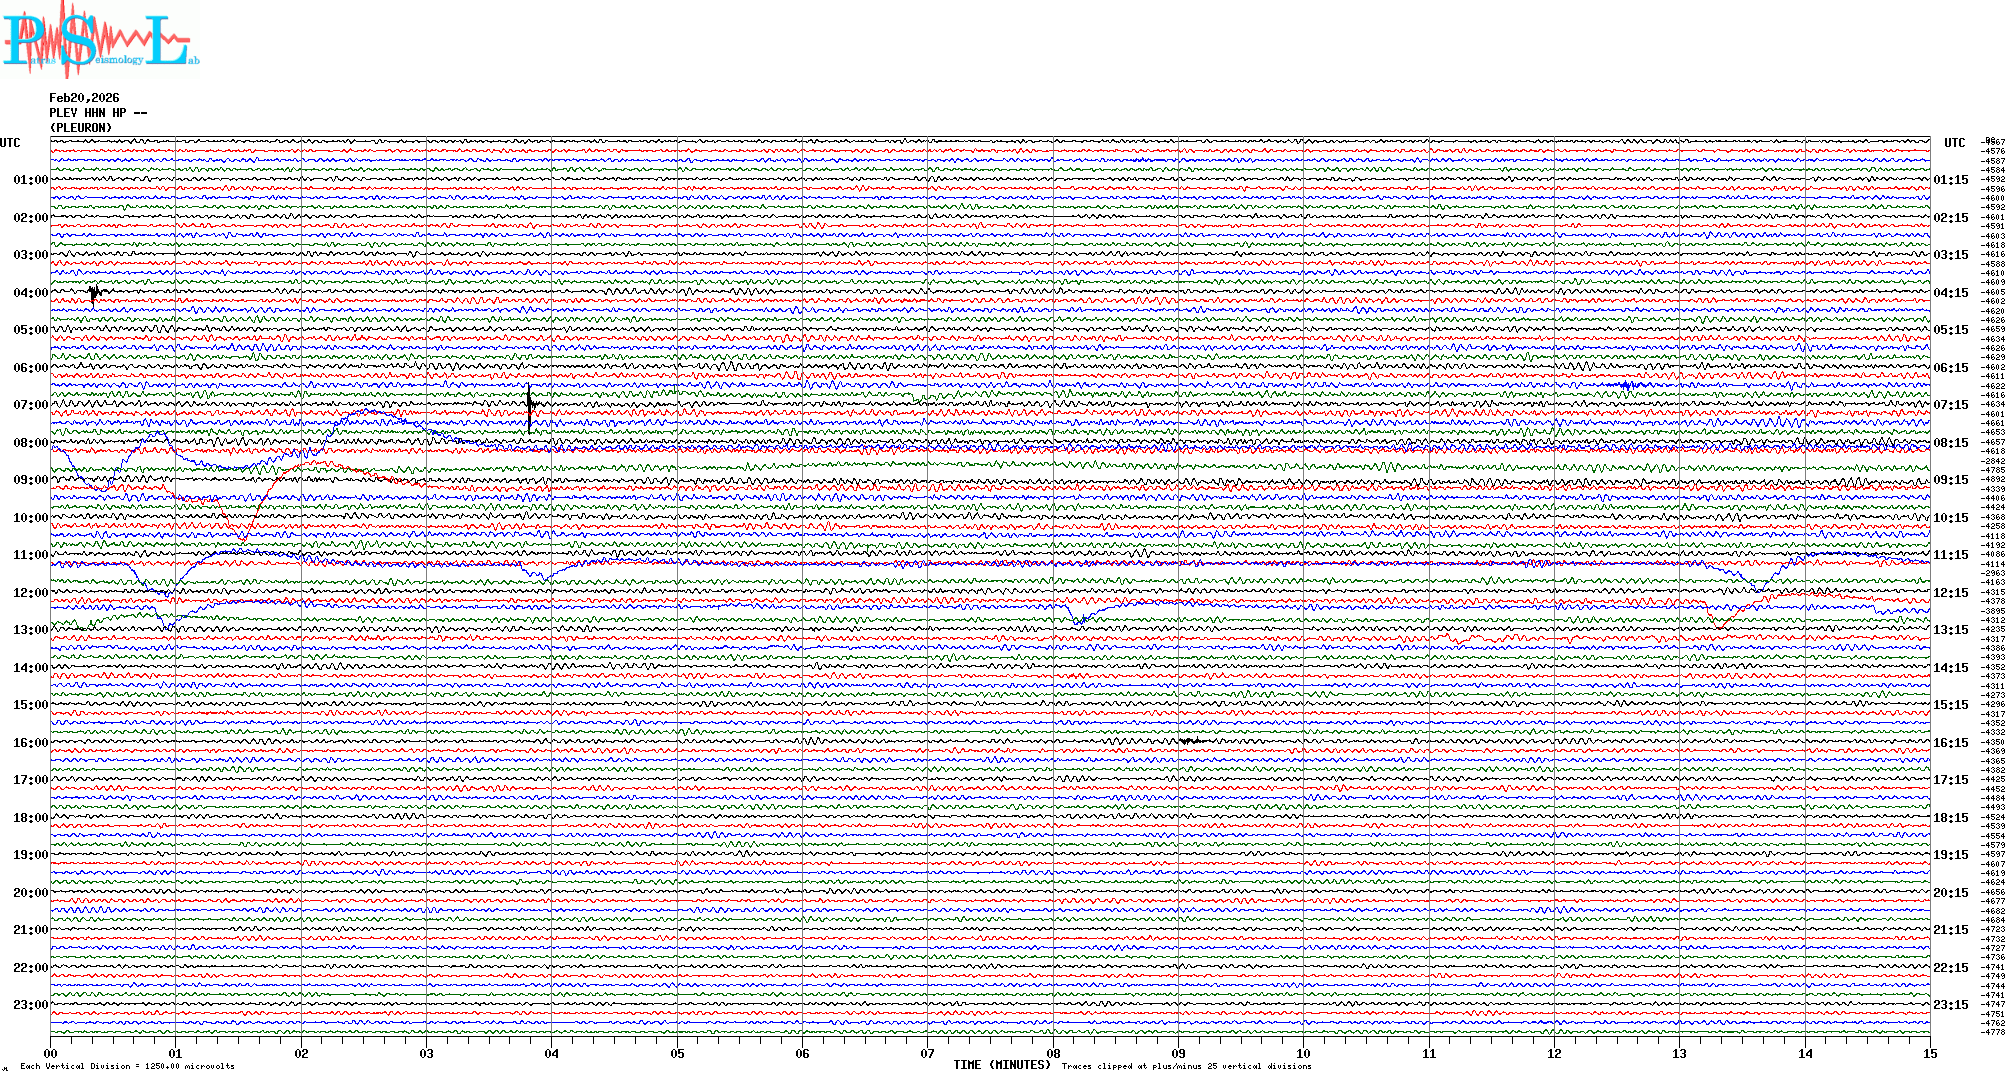This screenshot has height=1080, width=2010.
Task: Click the (PLEURON) station name
Action: click(81, 128)
